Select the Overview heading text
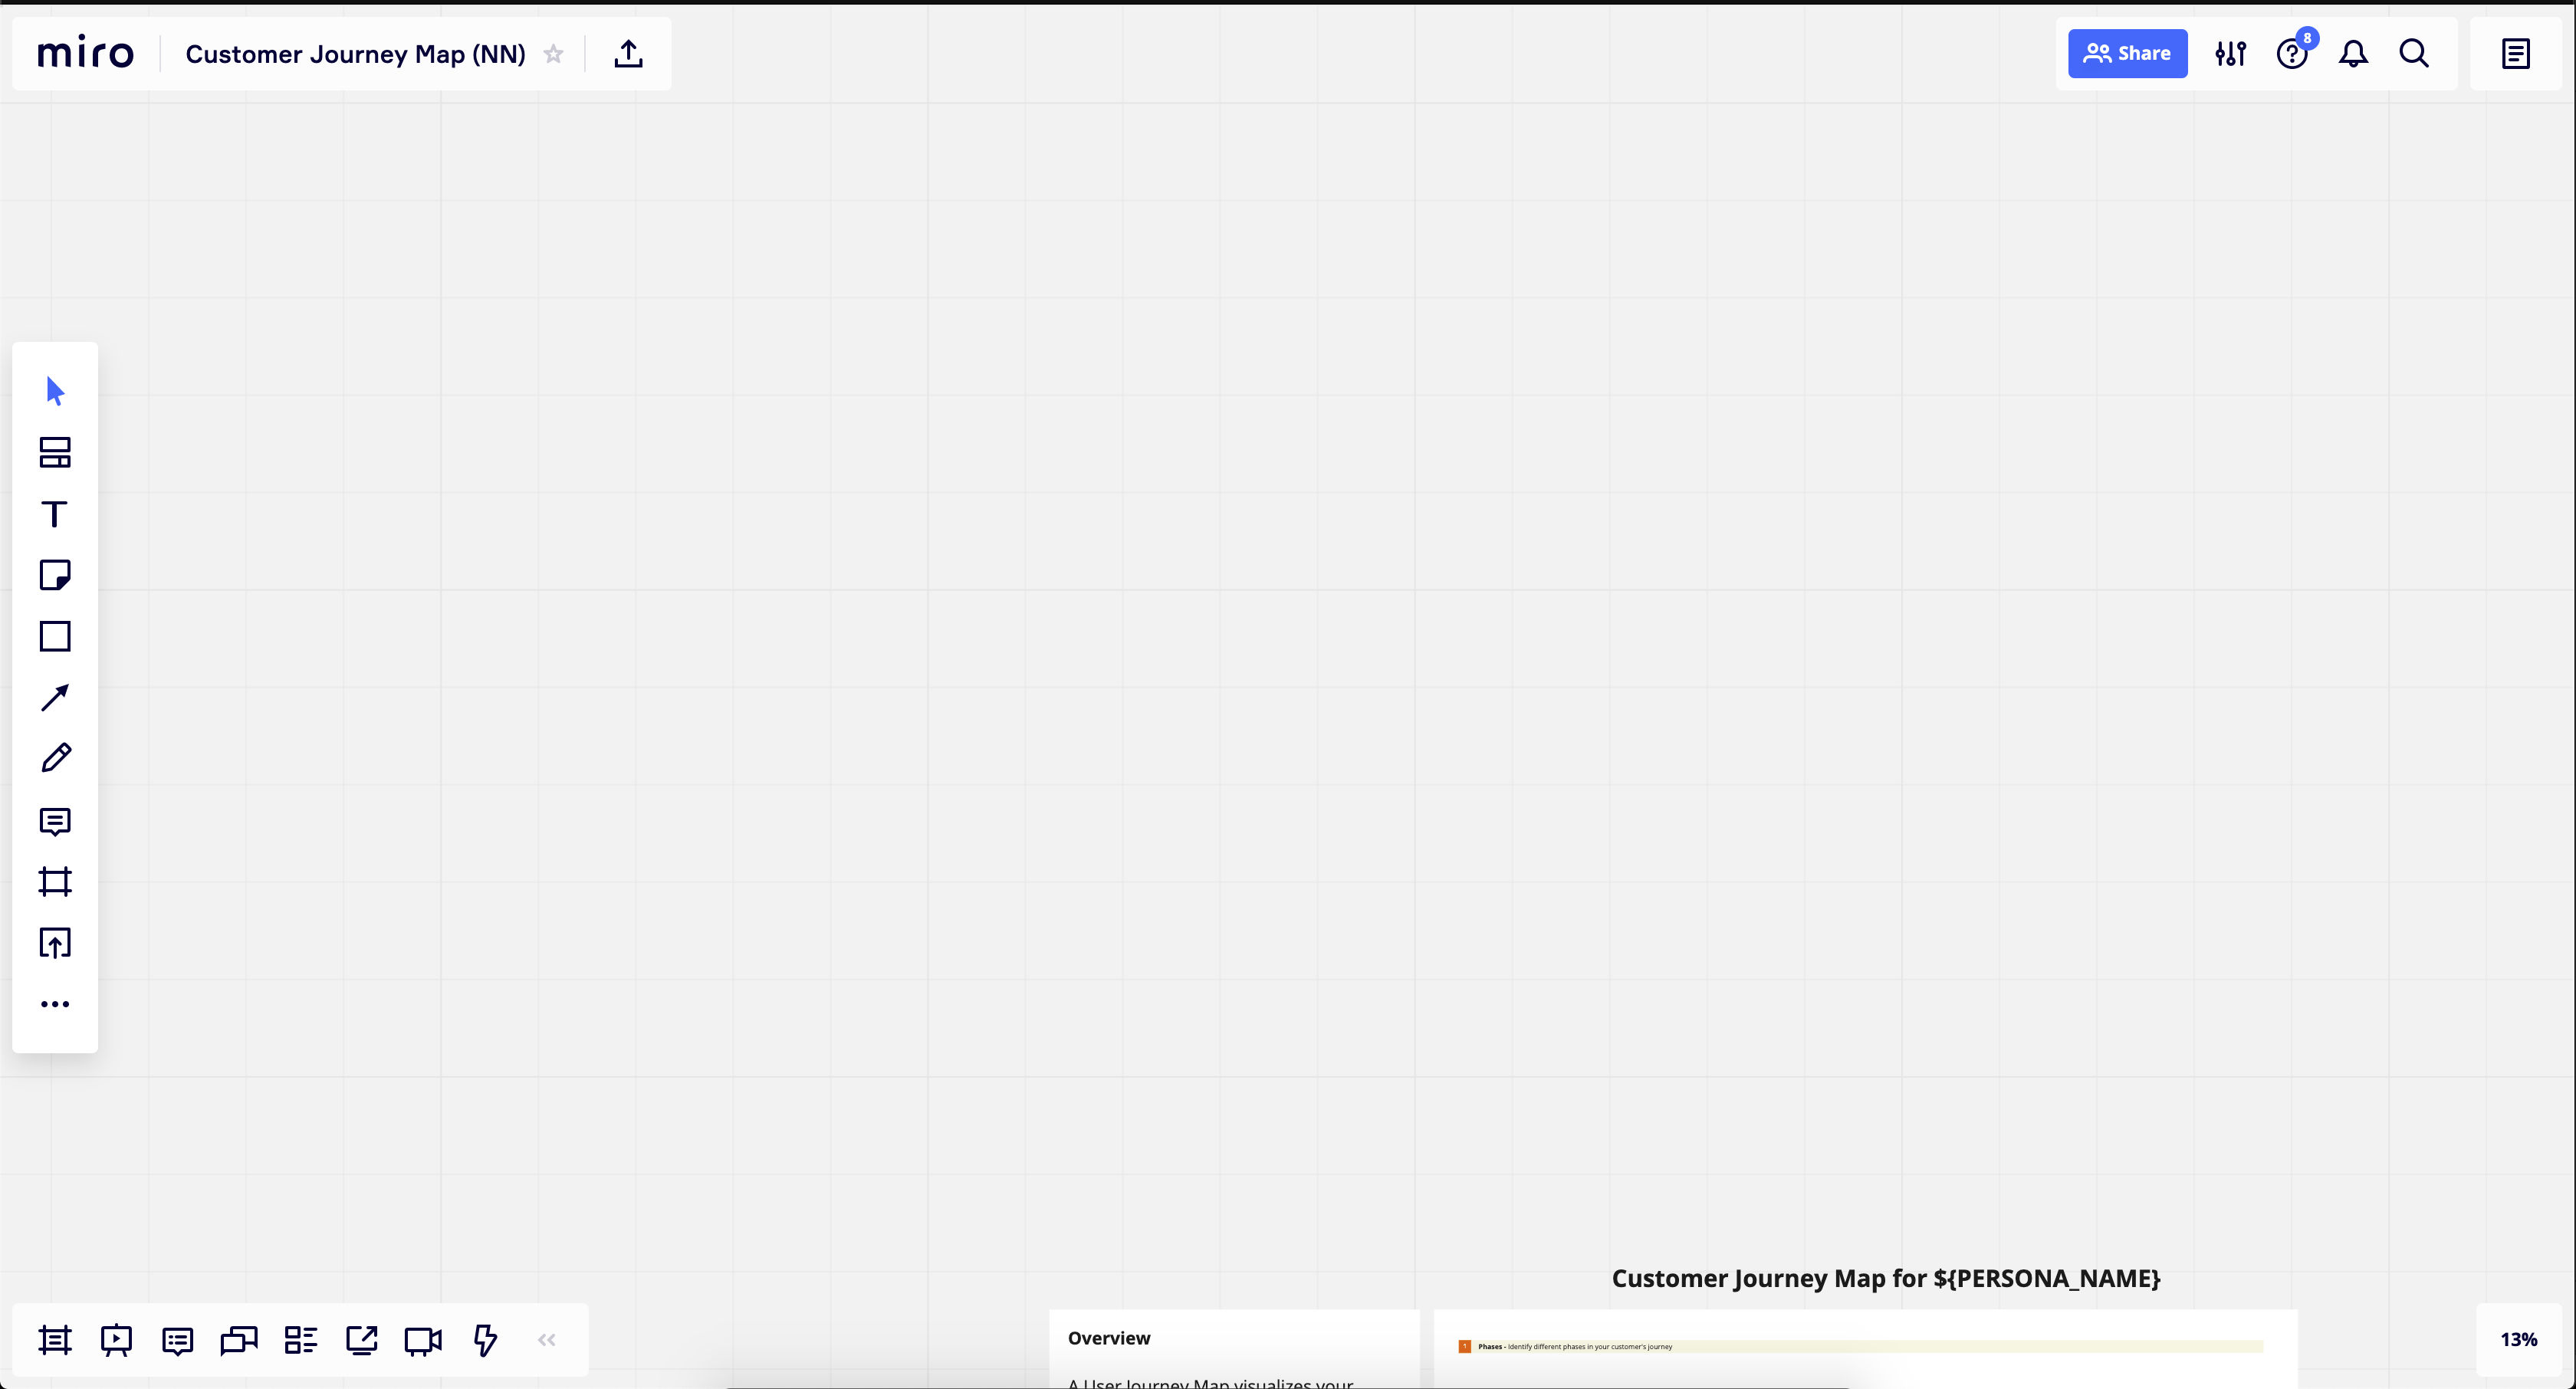 coord(1109,1338)
